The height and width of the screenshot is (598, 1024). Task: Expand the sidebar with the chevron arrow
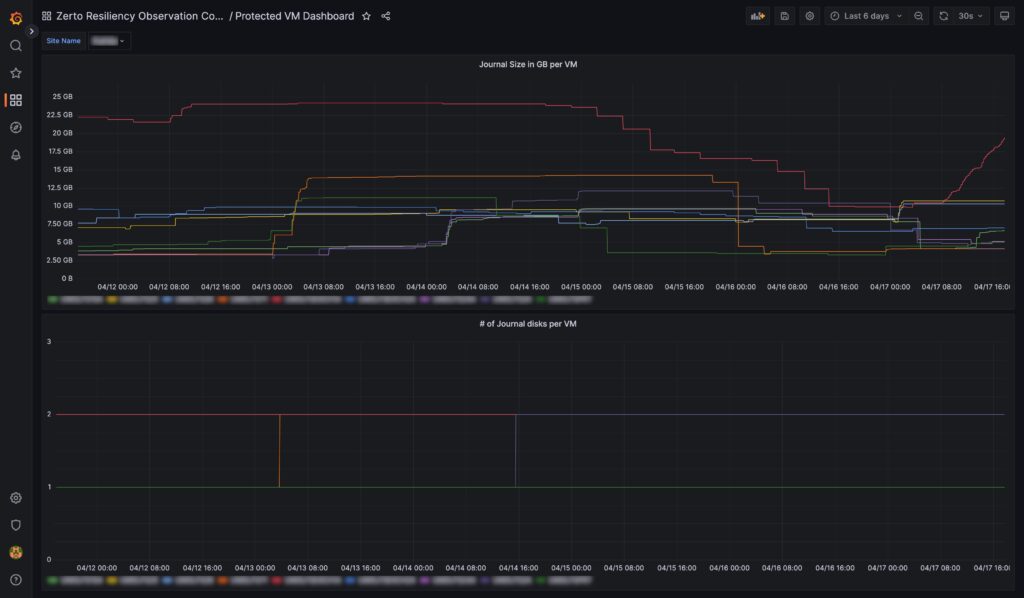click(31, 31)
